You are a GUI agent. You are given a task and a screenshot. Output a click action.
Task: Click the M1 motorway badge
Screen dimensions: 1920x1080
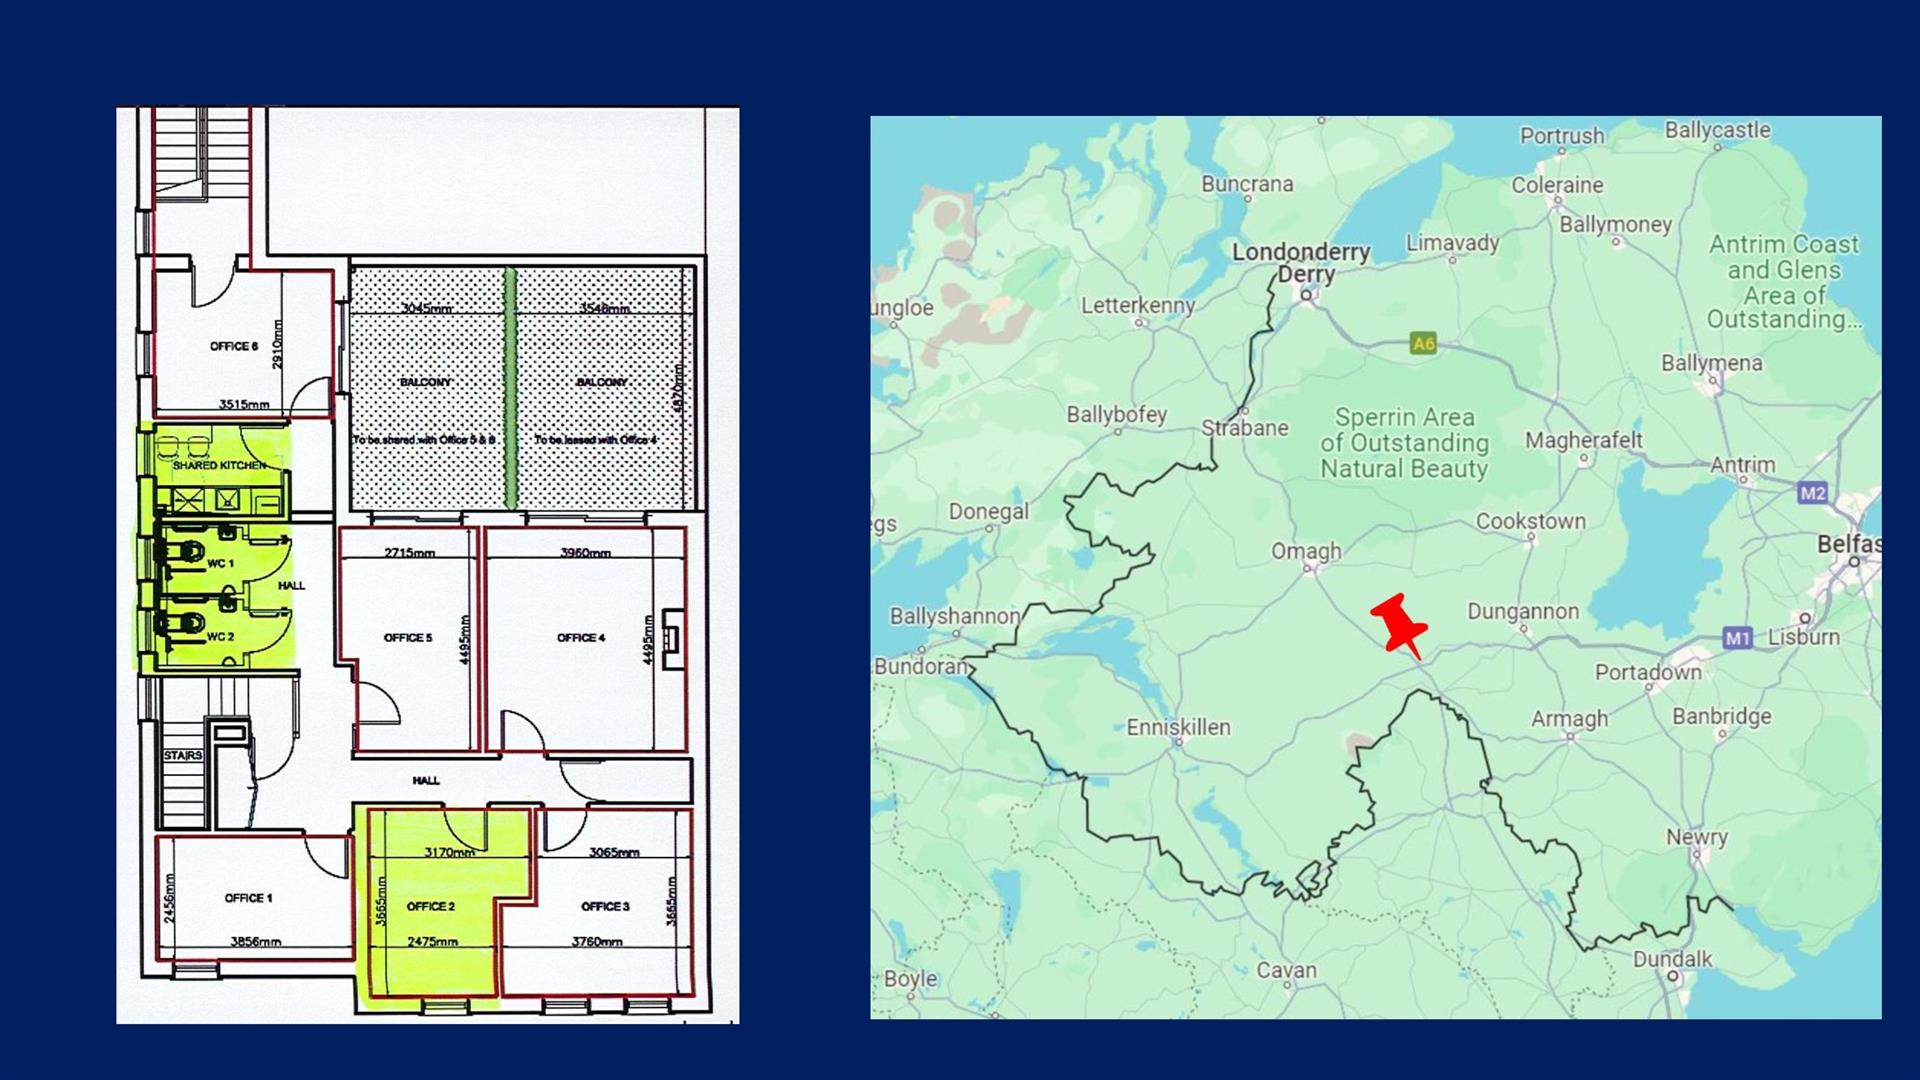pos(1737,638)
